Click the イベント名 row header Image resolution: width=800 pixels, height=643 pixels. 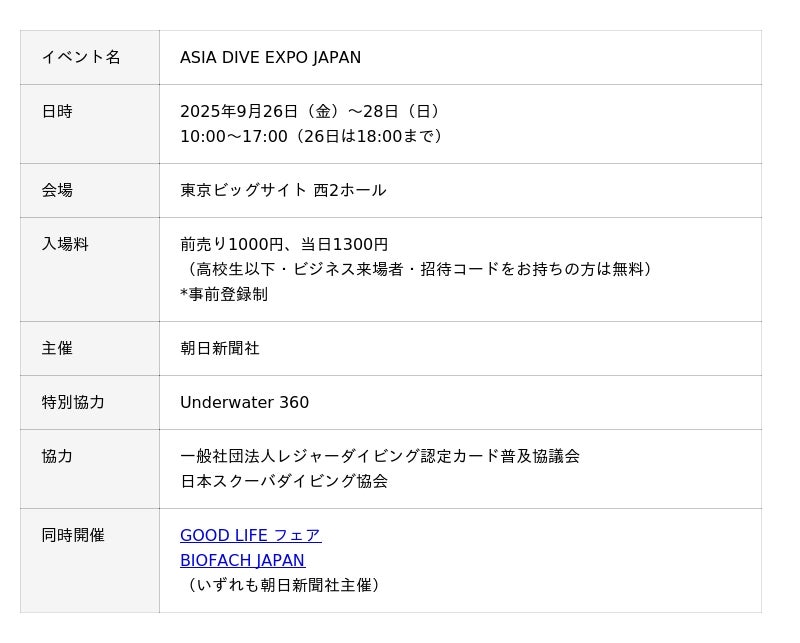81,58
